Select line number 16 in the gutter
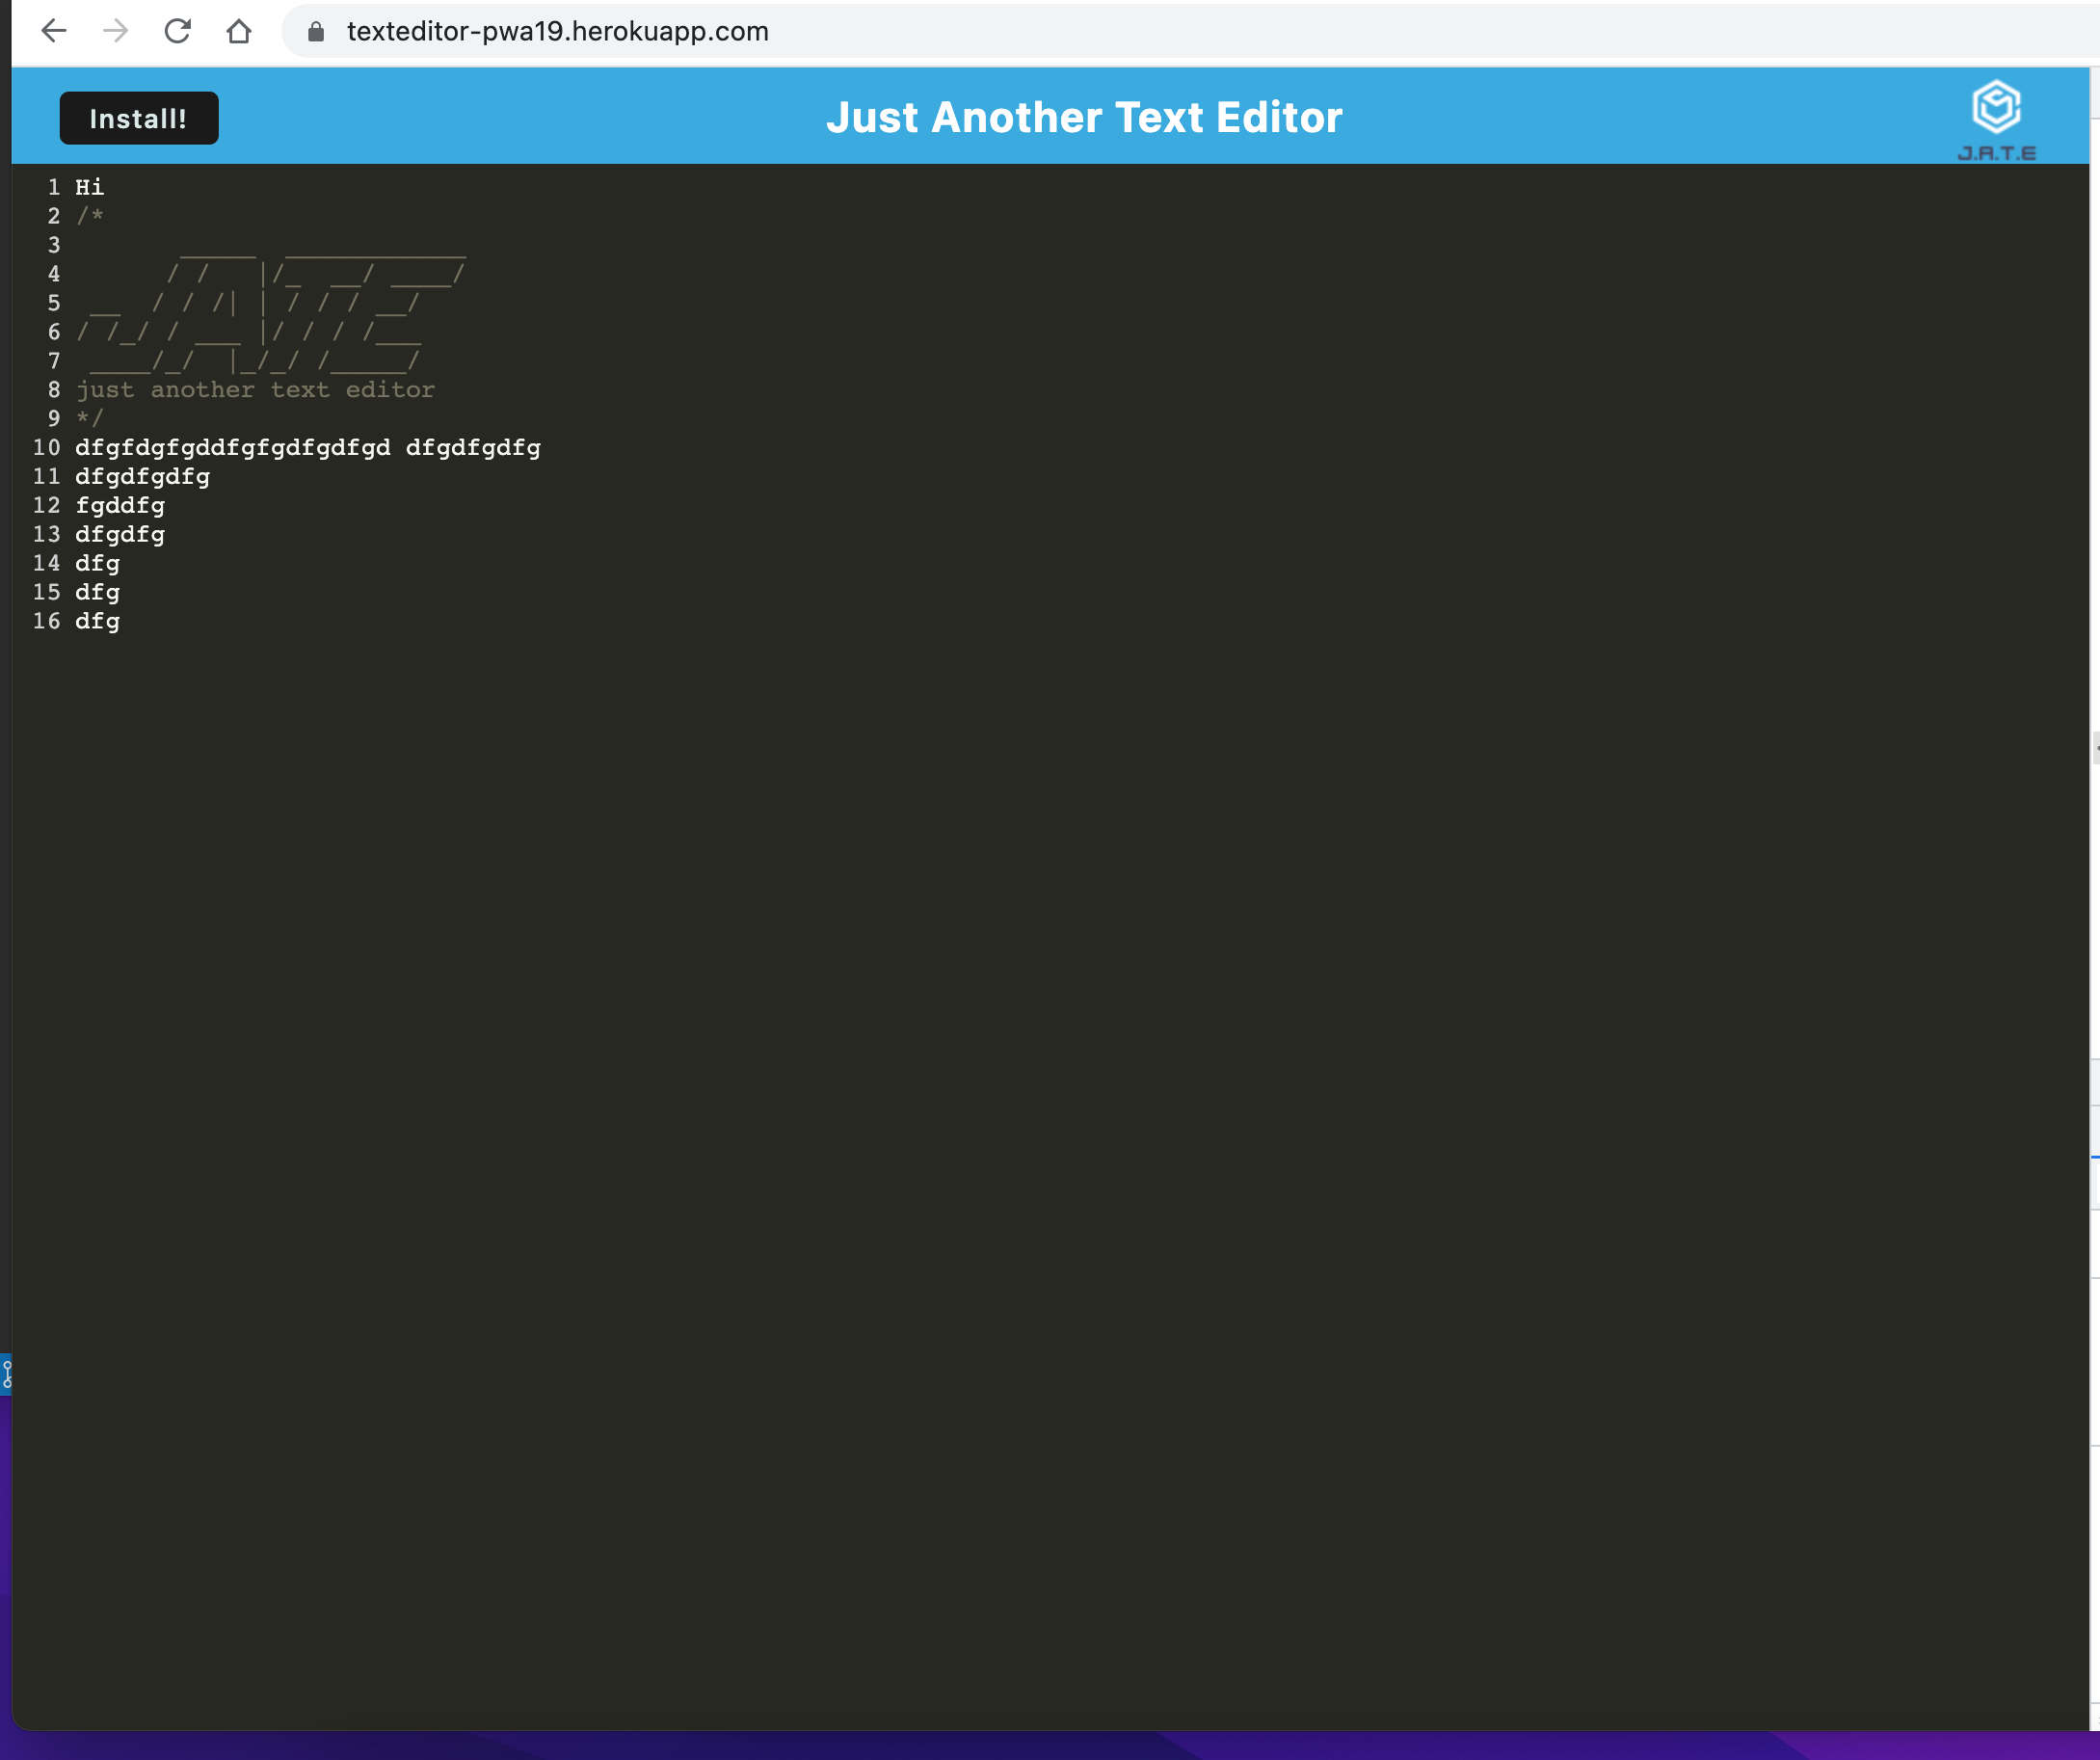 pyautogui.click(x=46, y=621)
